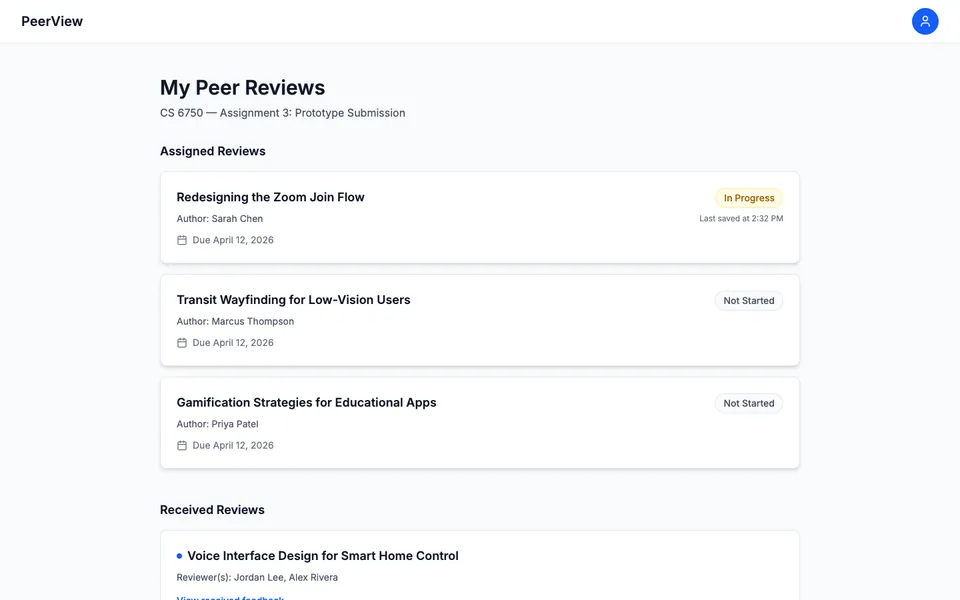Viewport: 960px width, 600px height.
Task: Click Not Started badge on Transit Wayfinding card
Action: click(x=749, y=301)
